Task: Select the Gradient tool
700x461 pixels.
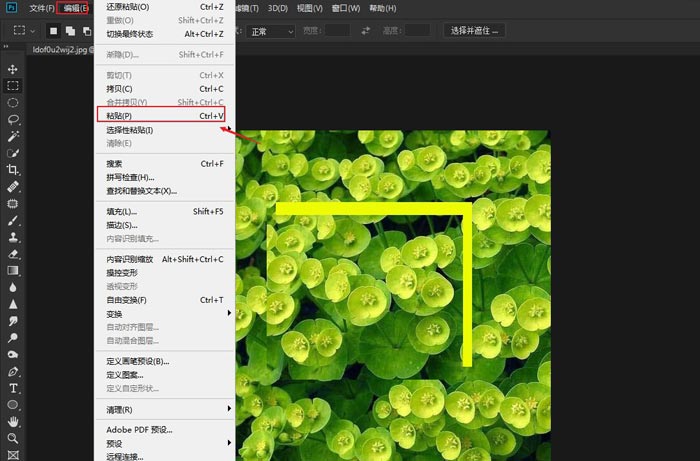Action: [x=12, y=270]
